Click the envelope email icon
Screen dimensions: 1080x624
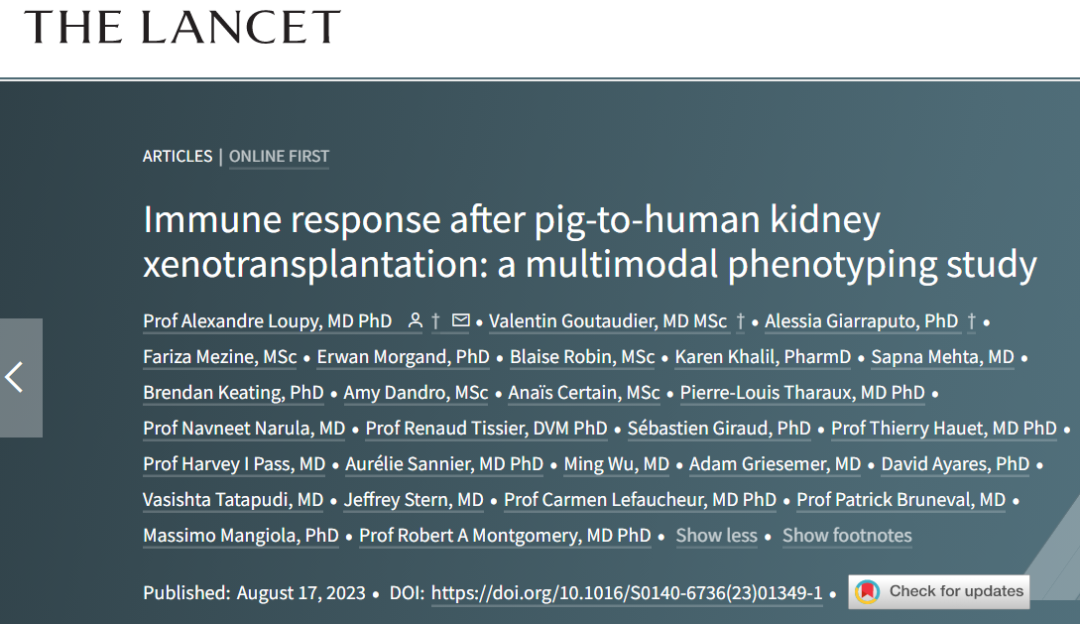click(460, 321)
